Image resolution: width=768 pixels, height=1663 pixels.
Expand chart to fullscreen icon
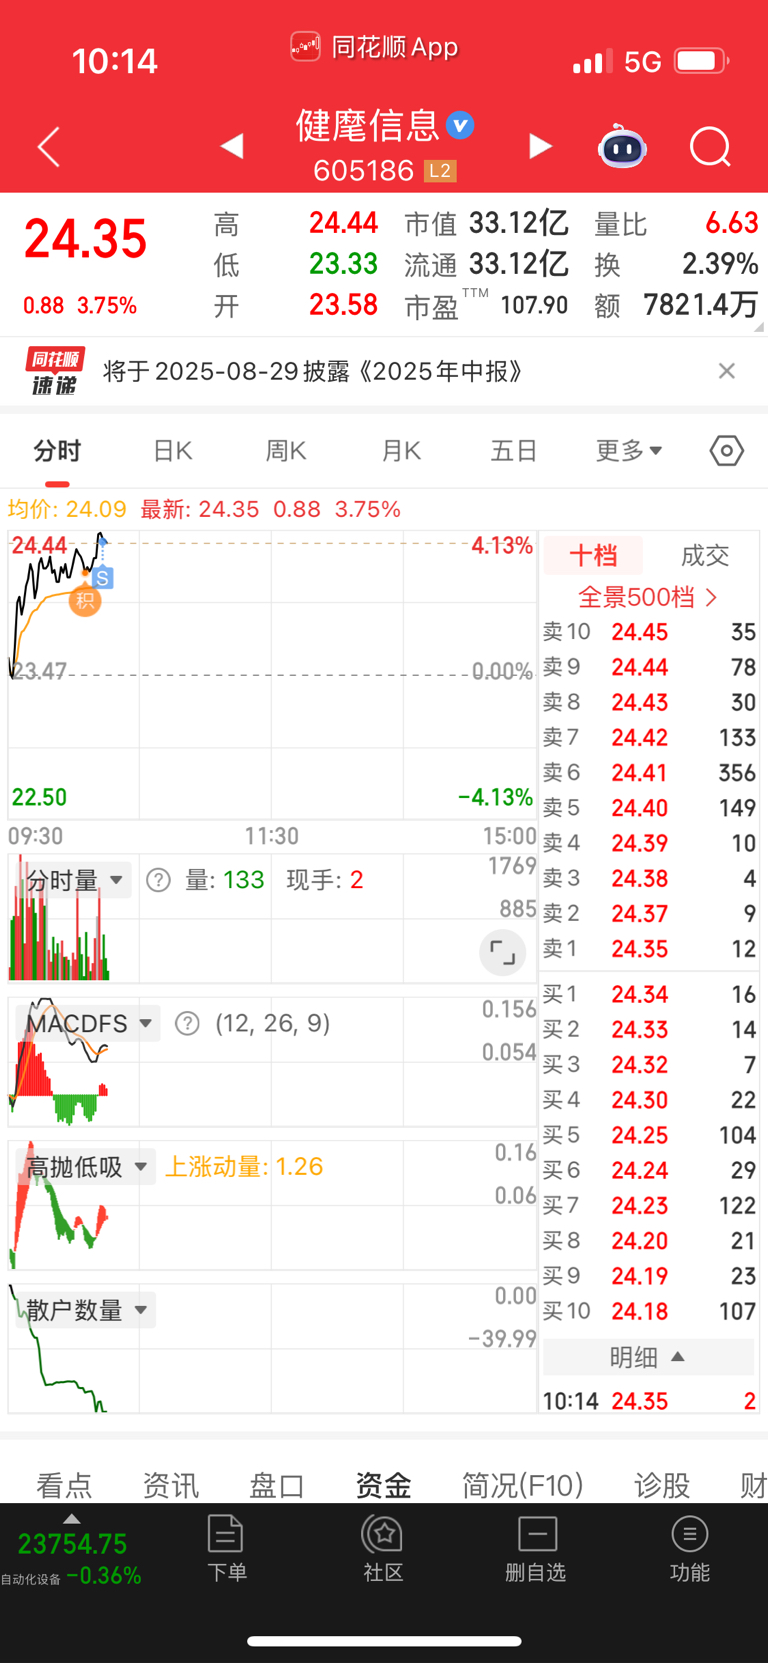[x=503, y=953]
